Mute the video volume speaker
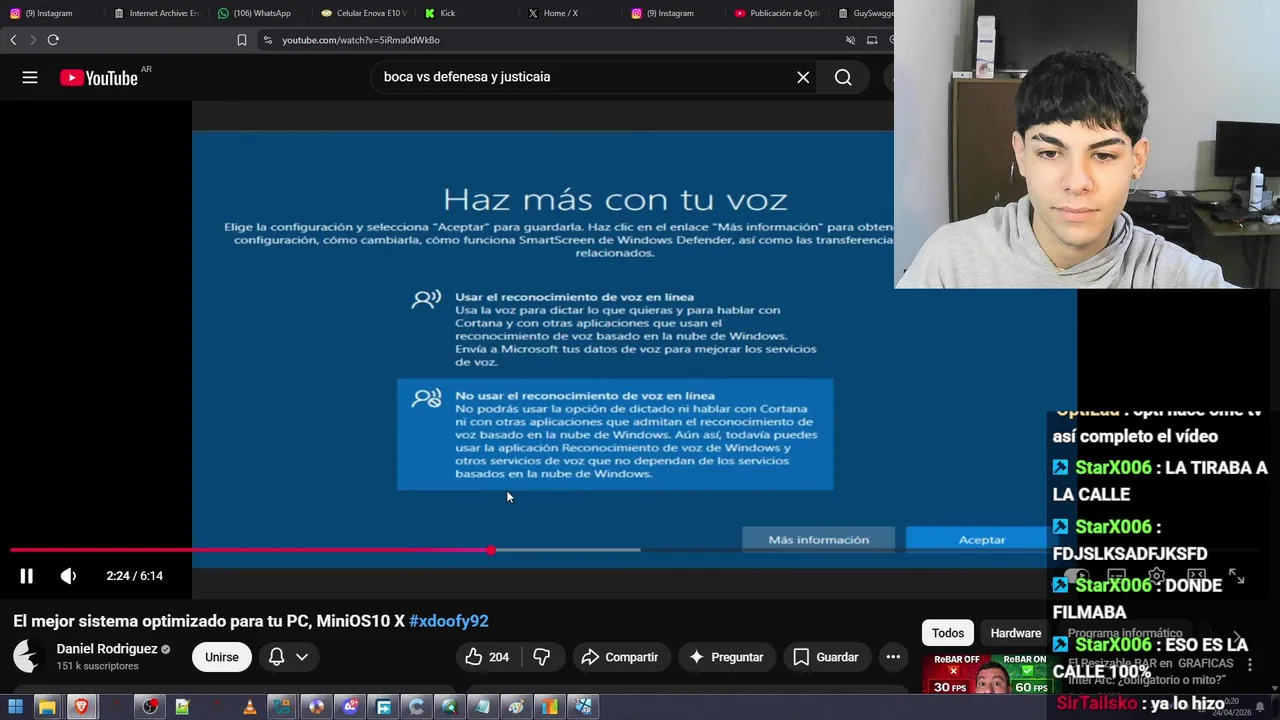This screenshot has height=720, width=1280. (x=68, y=576)
